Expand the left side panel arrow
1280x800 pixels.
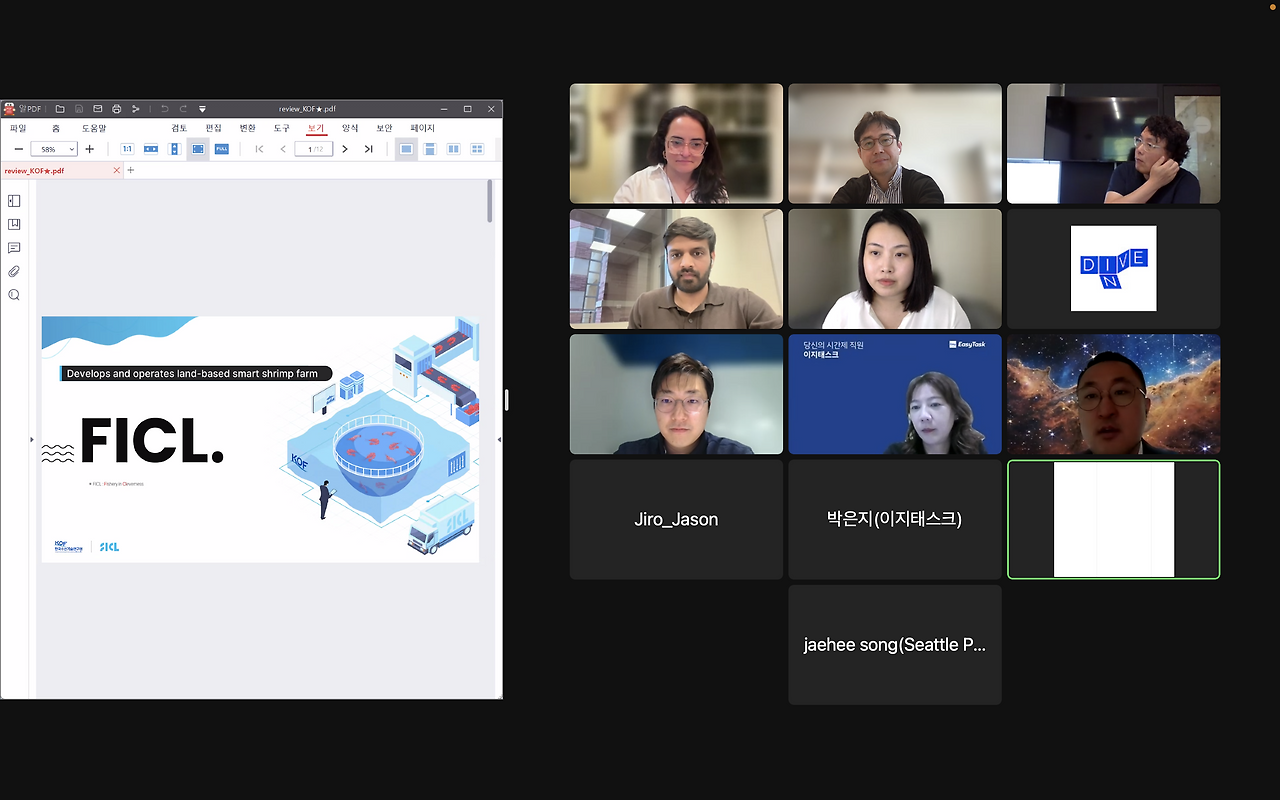[31, 439]
